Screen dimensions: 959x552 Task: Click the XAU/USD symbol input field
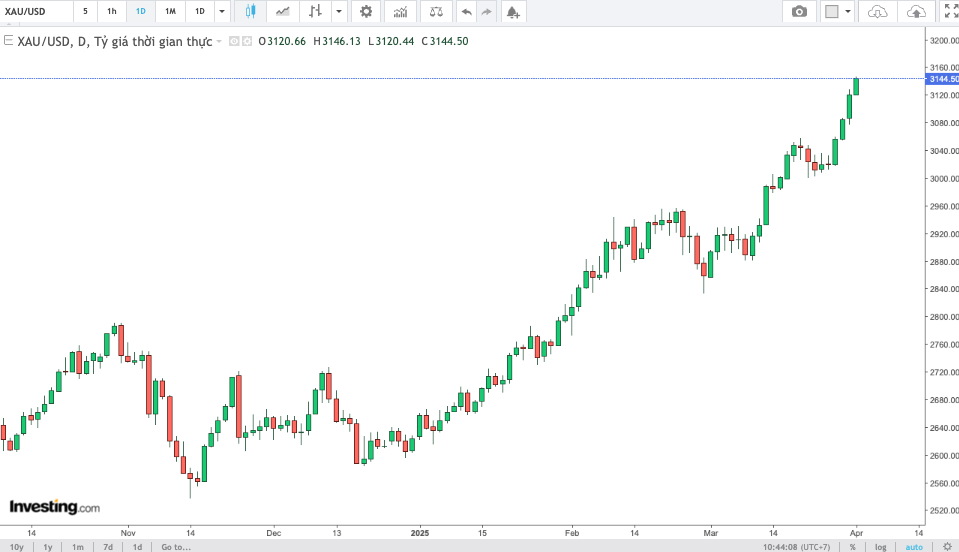[x=36, y=12]
